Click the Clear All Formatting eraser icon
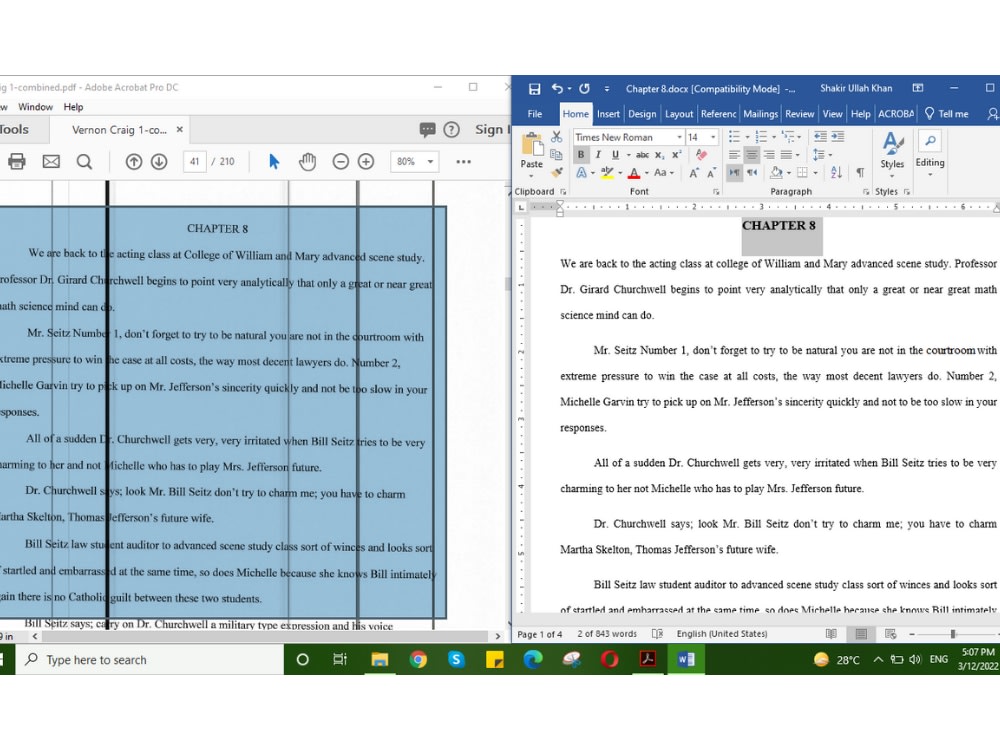This screenshot has width=1000, height=750. (702, 154)
